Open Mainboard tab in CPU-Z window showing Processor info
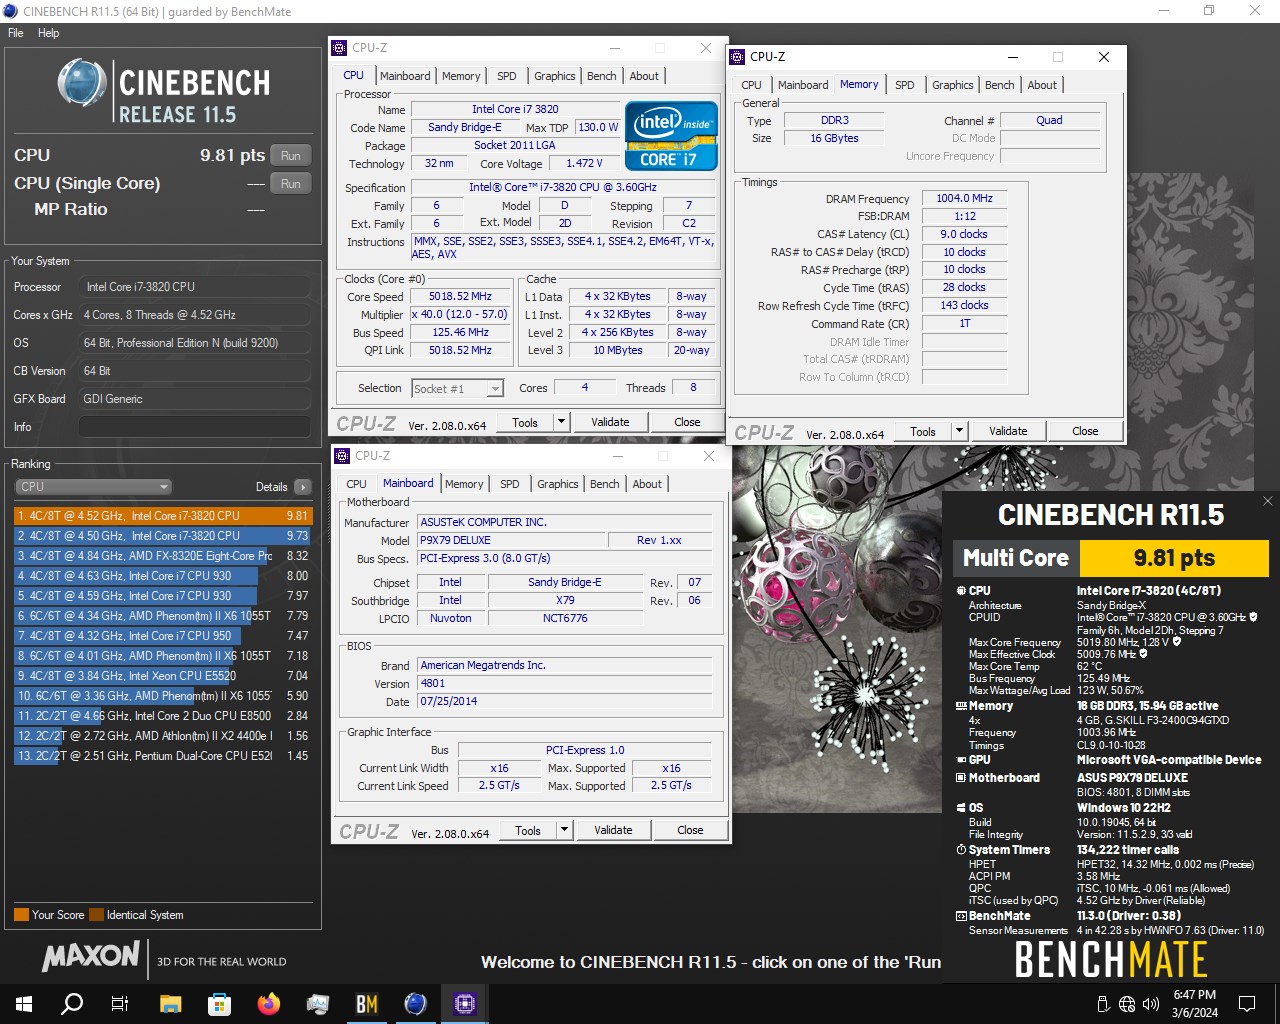Screen dimensions: 1280x1024 405,76
